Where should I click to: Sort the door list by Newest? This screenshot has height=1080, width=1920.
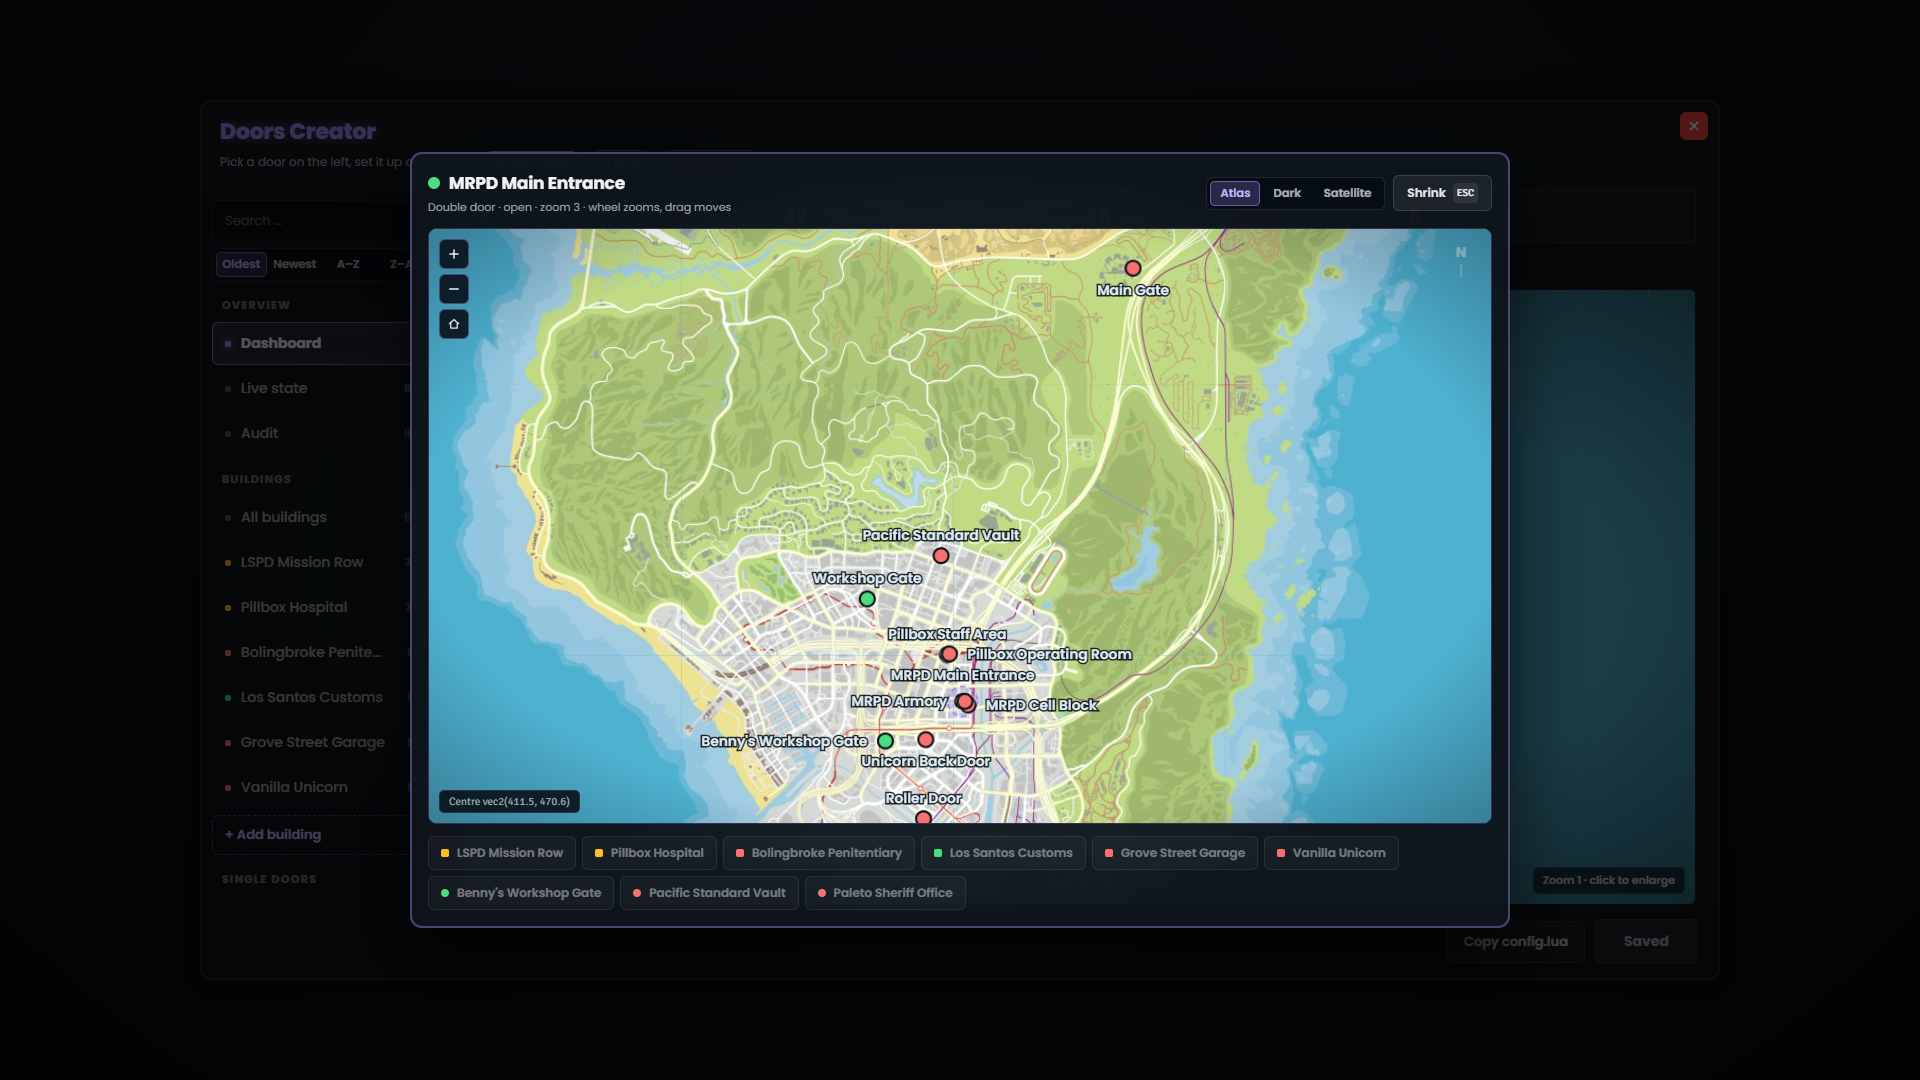point(294,264)
